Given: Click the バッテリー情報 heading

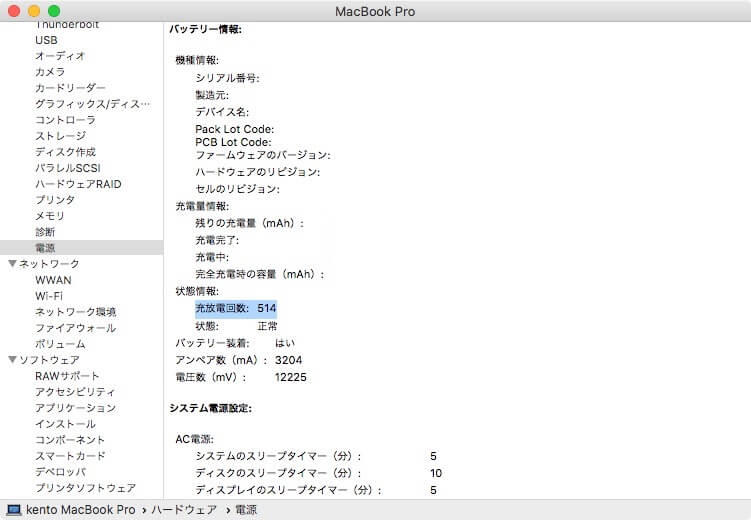Looking at the screenshot, I should [x=205, y=29].
